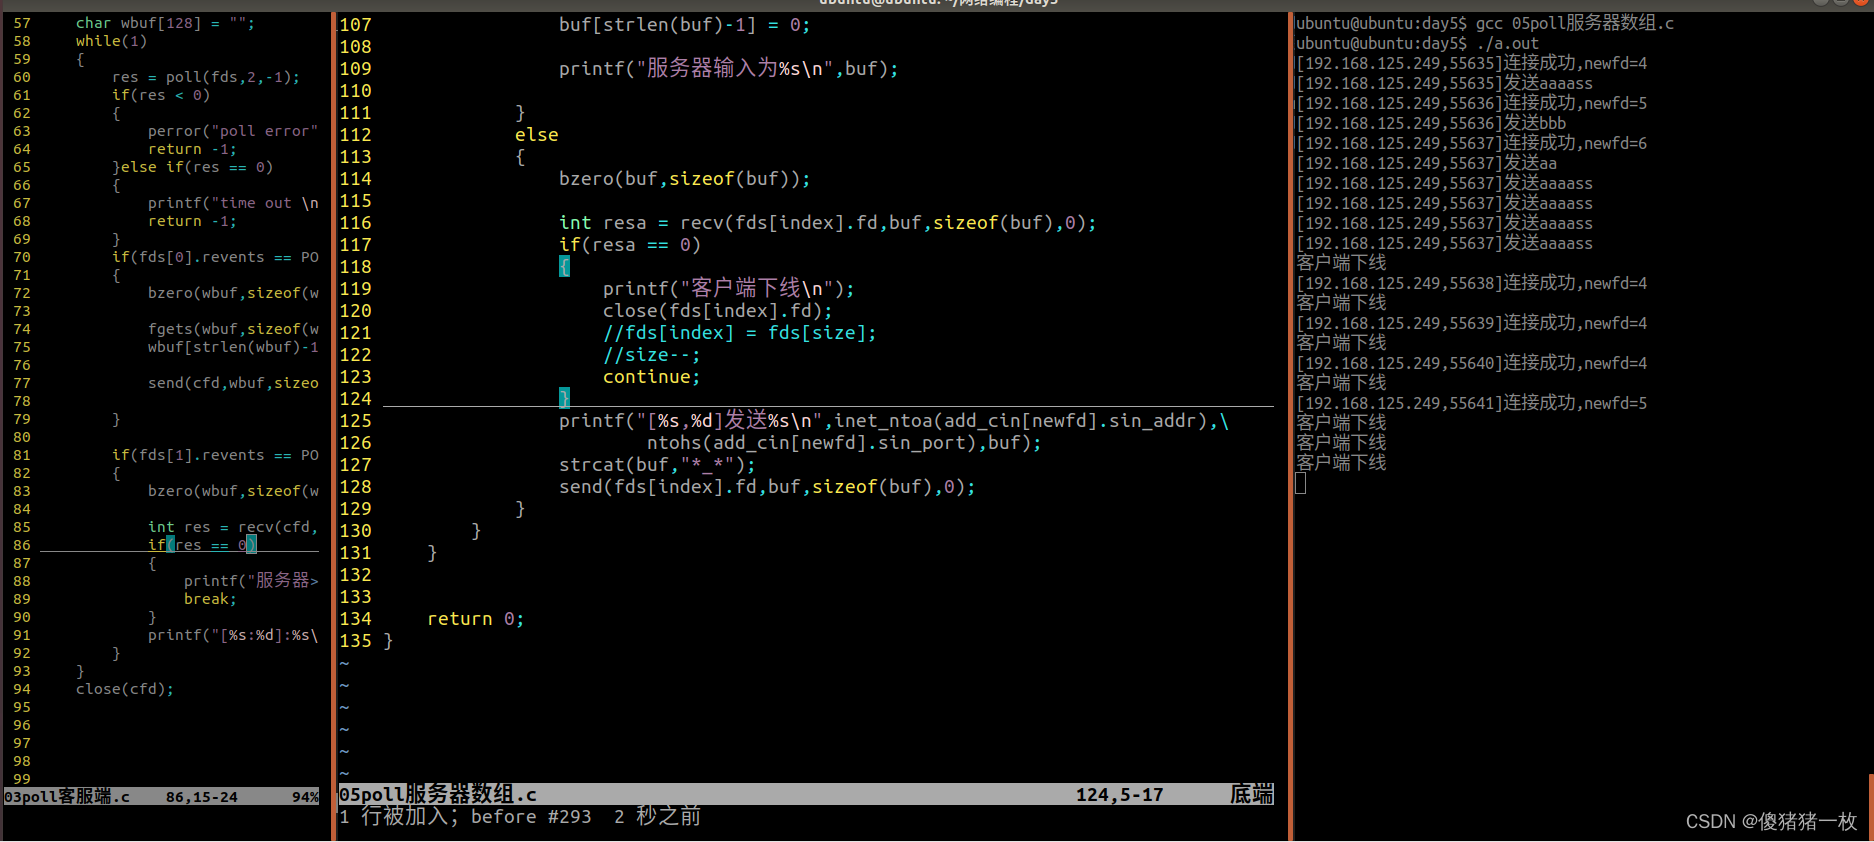The image size is (1874, 842).
Task: Click the terminal cursor block below output
Action: pyautogui.click(x=1300, y=483)
